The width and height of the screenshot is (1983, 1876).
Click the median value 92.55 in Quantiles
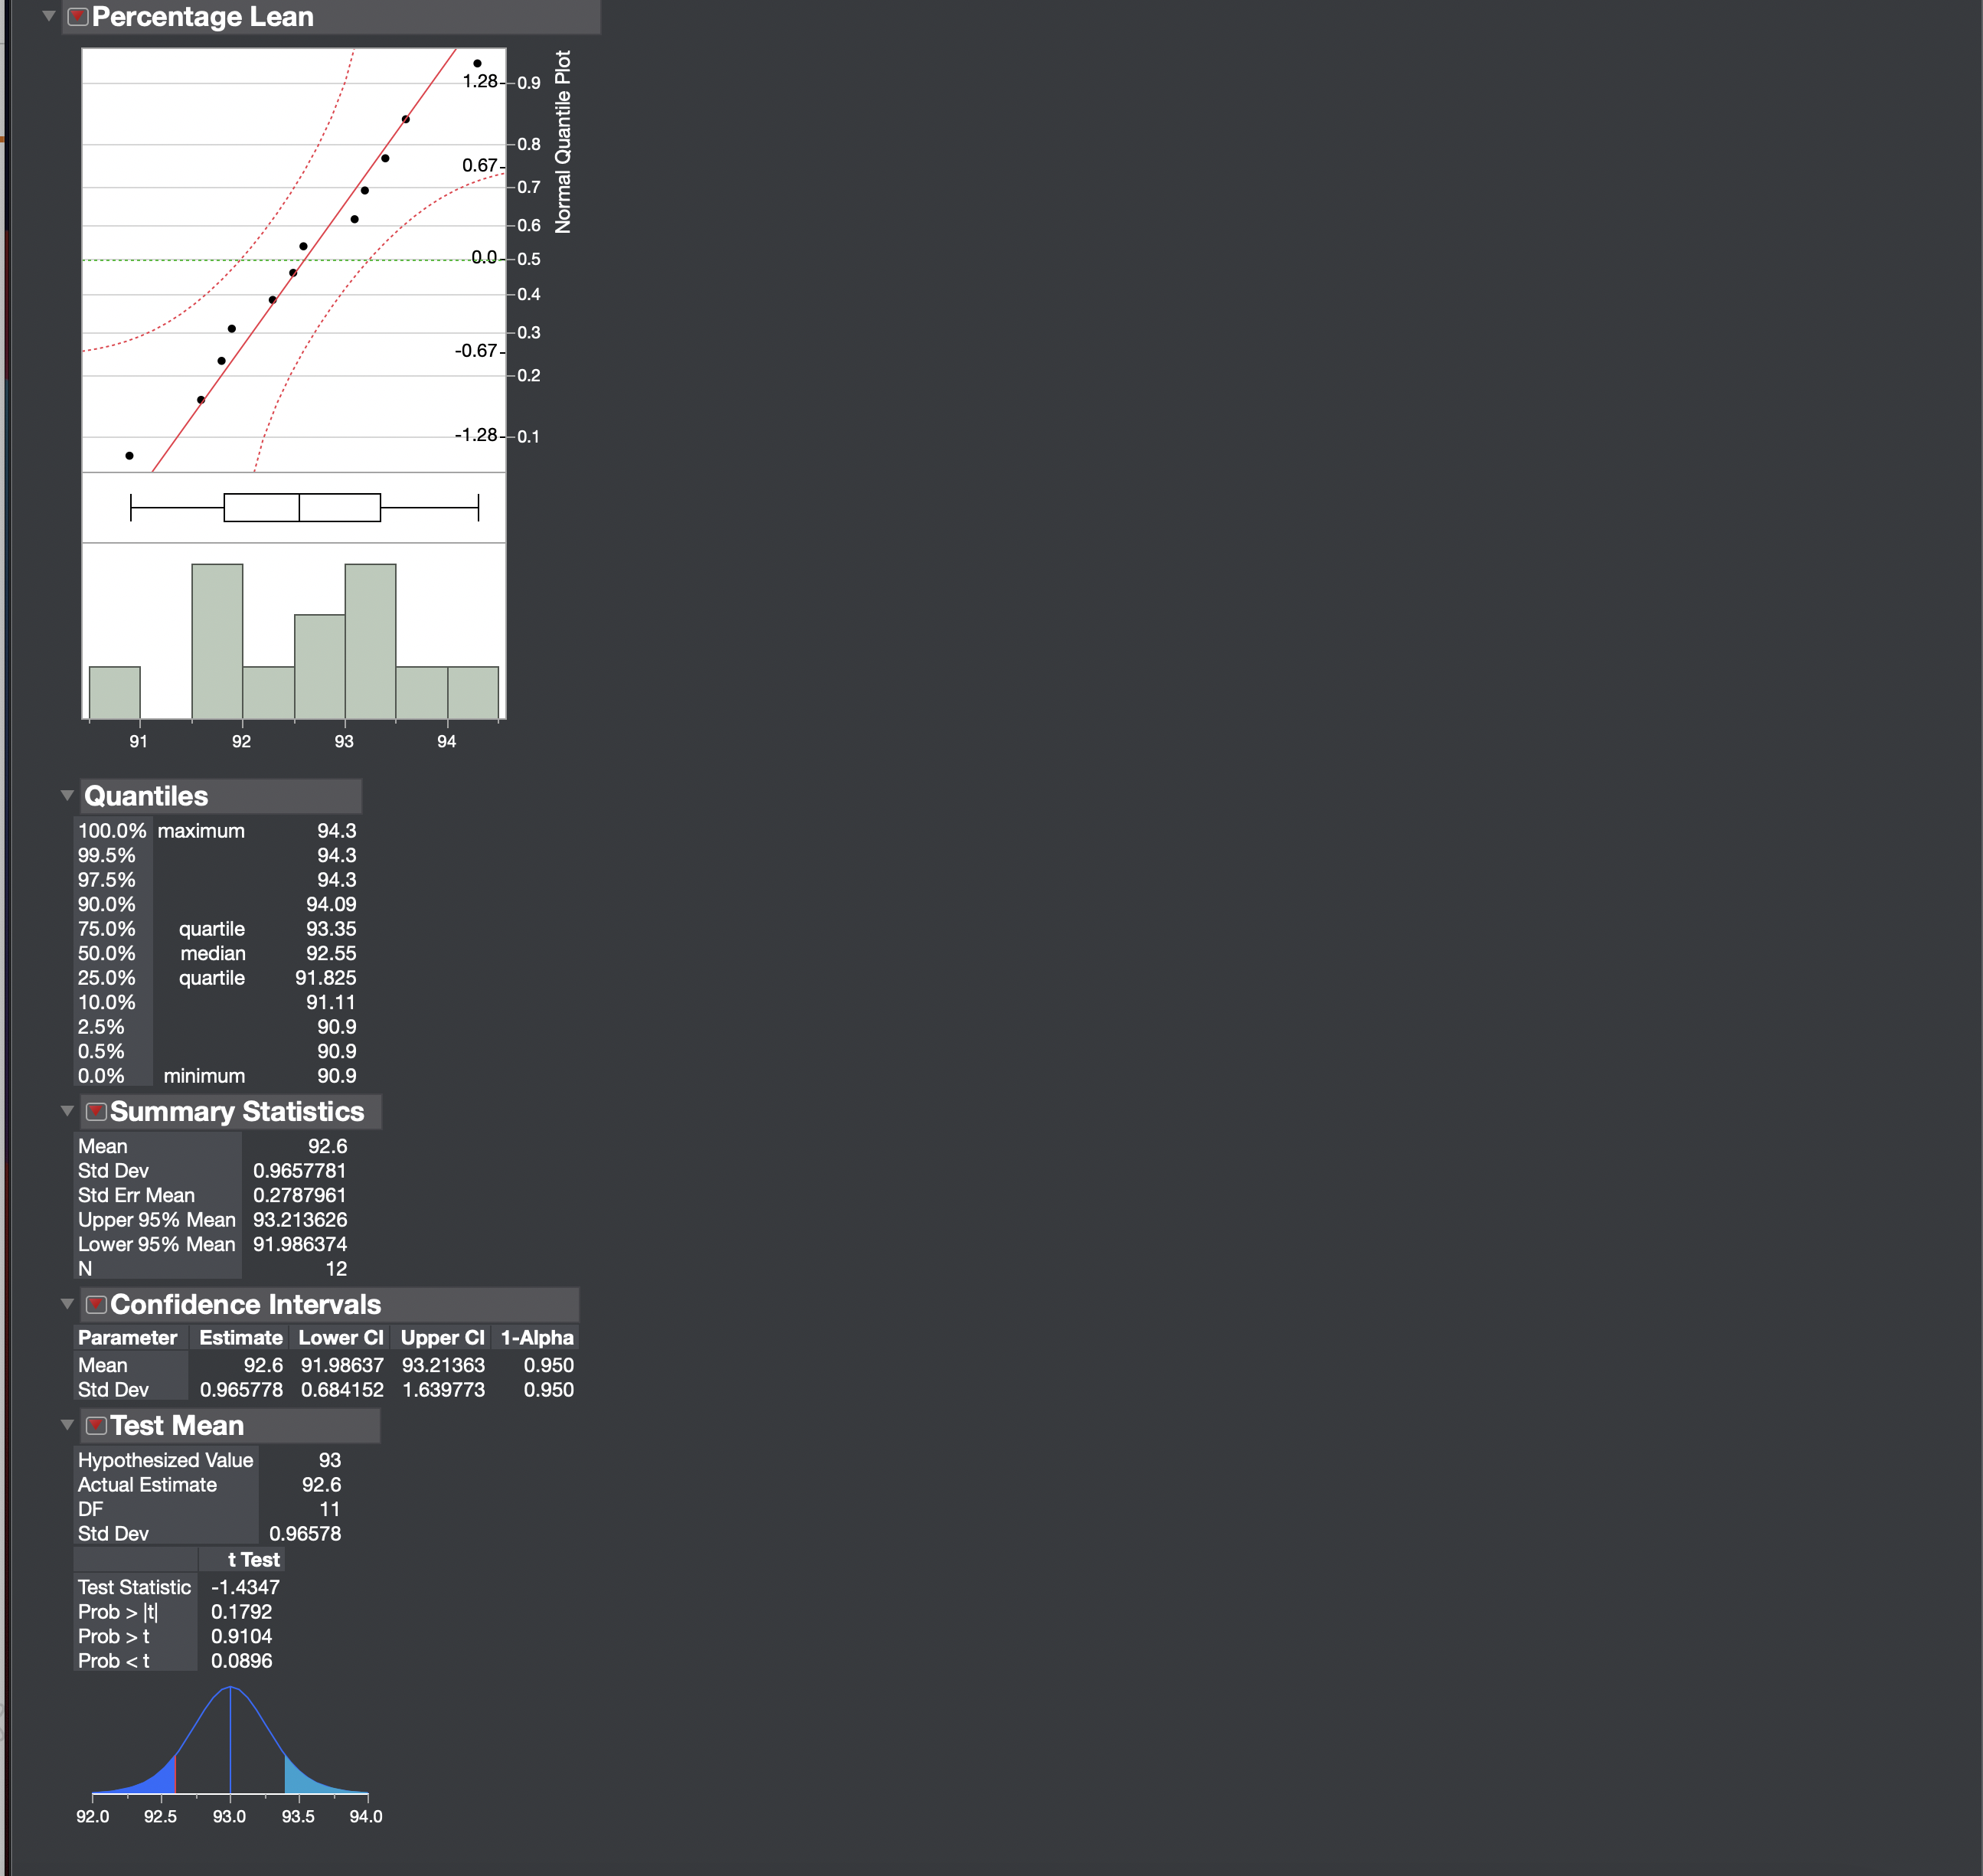coord(333,953)
